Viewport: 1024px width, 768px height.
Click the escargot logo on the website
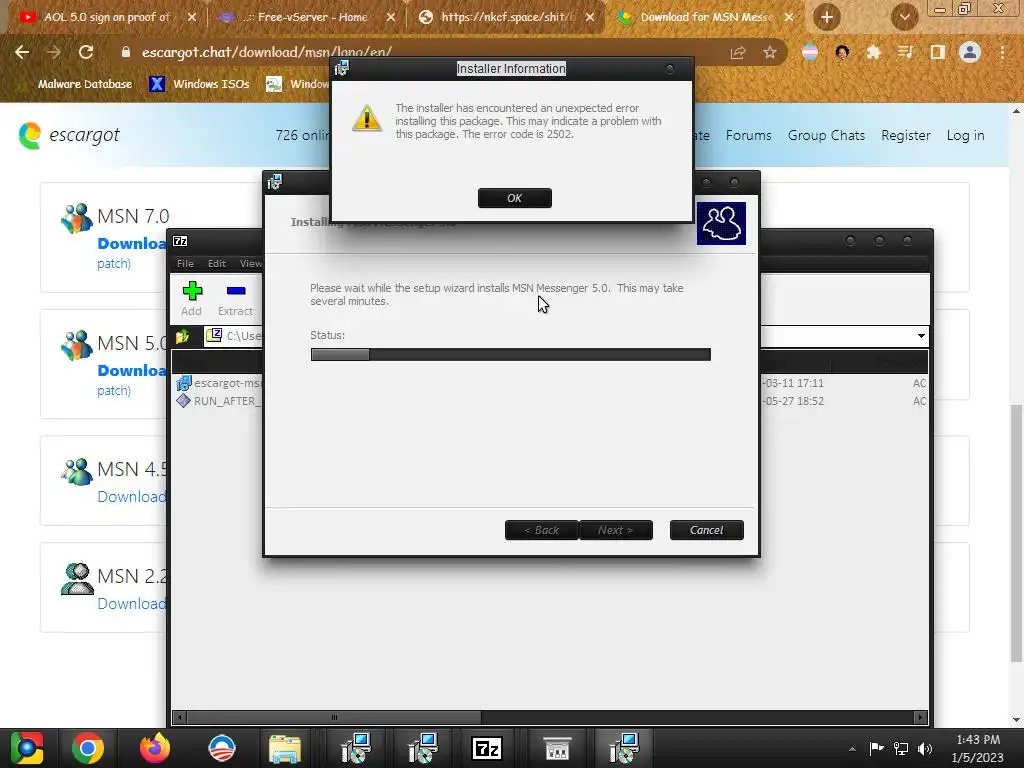coord(69,135)
